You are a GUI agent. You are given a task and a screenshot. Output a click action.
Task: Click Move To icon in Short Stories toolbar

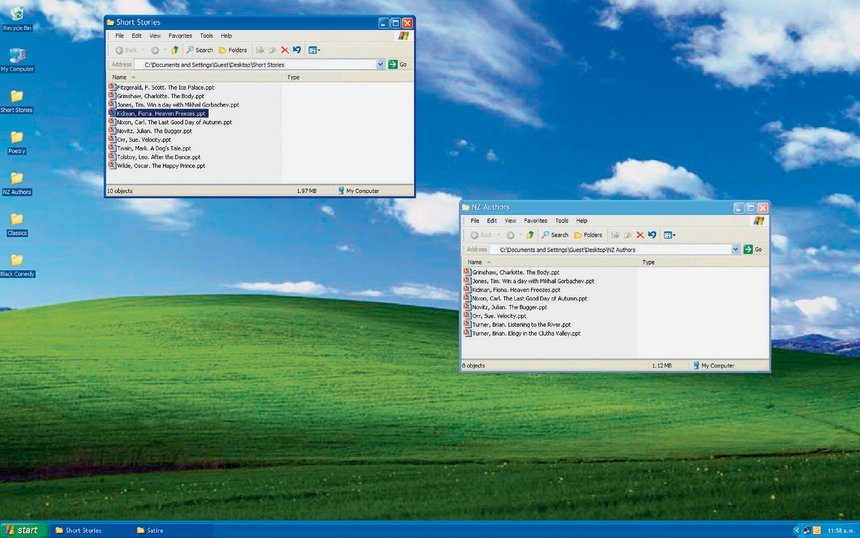tap(260, 50)
